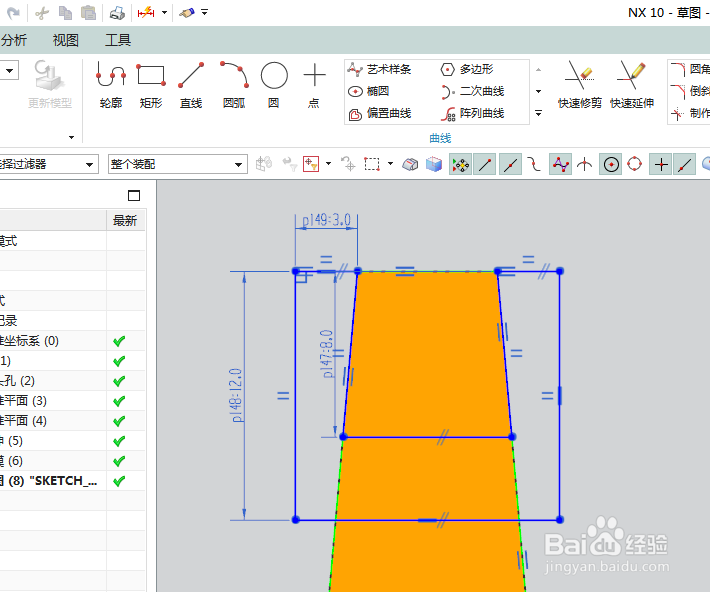Click the 圆角 fillet tool icon
The image size is (710, 592).
pyautogui.click(x=678, y=69)
